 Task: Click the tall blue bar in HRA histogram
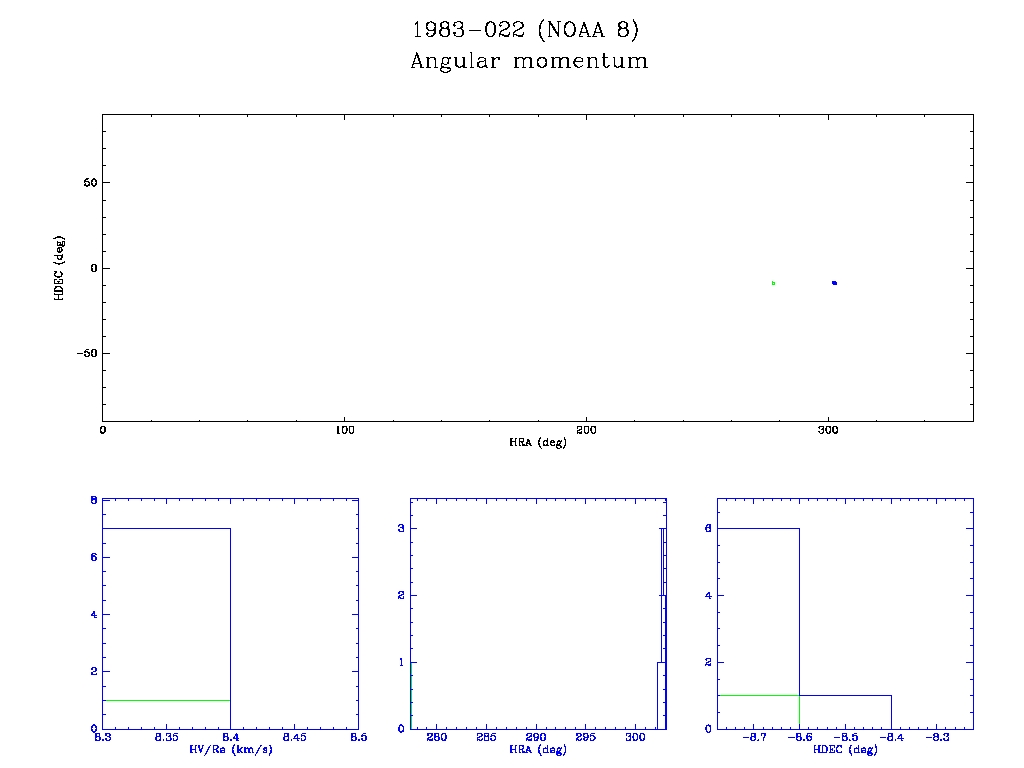[x=663, y=628]
